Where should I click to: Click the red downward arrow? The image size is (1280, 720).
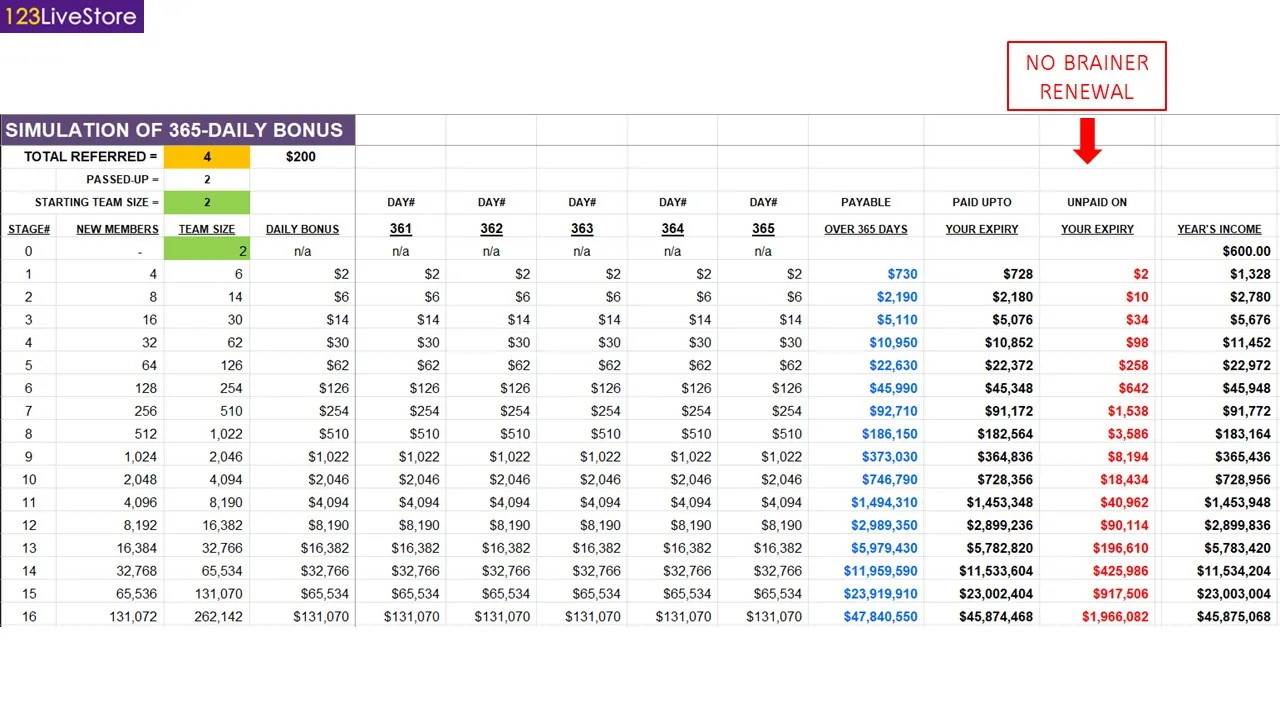(1087, 141)
